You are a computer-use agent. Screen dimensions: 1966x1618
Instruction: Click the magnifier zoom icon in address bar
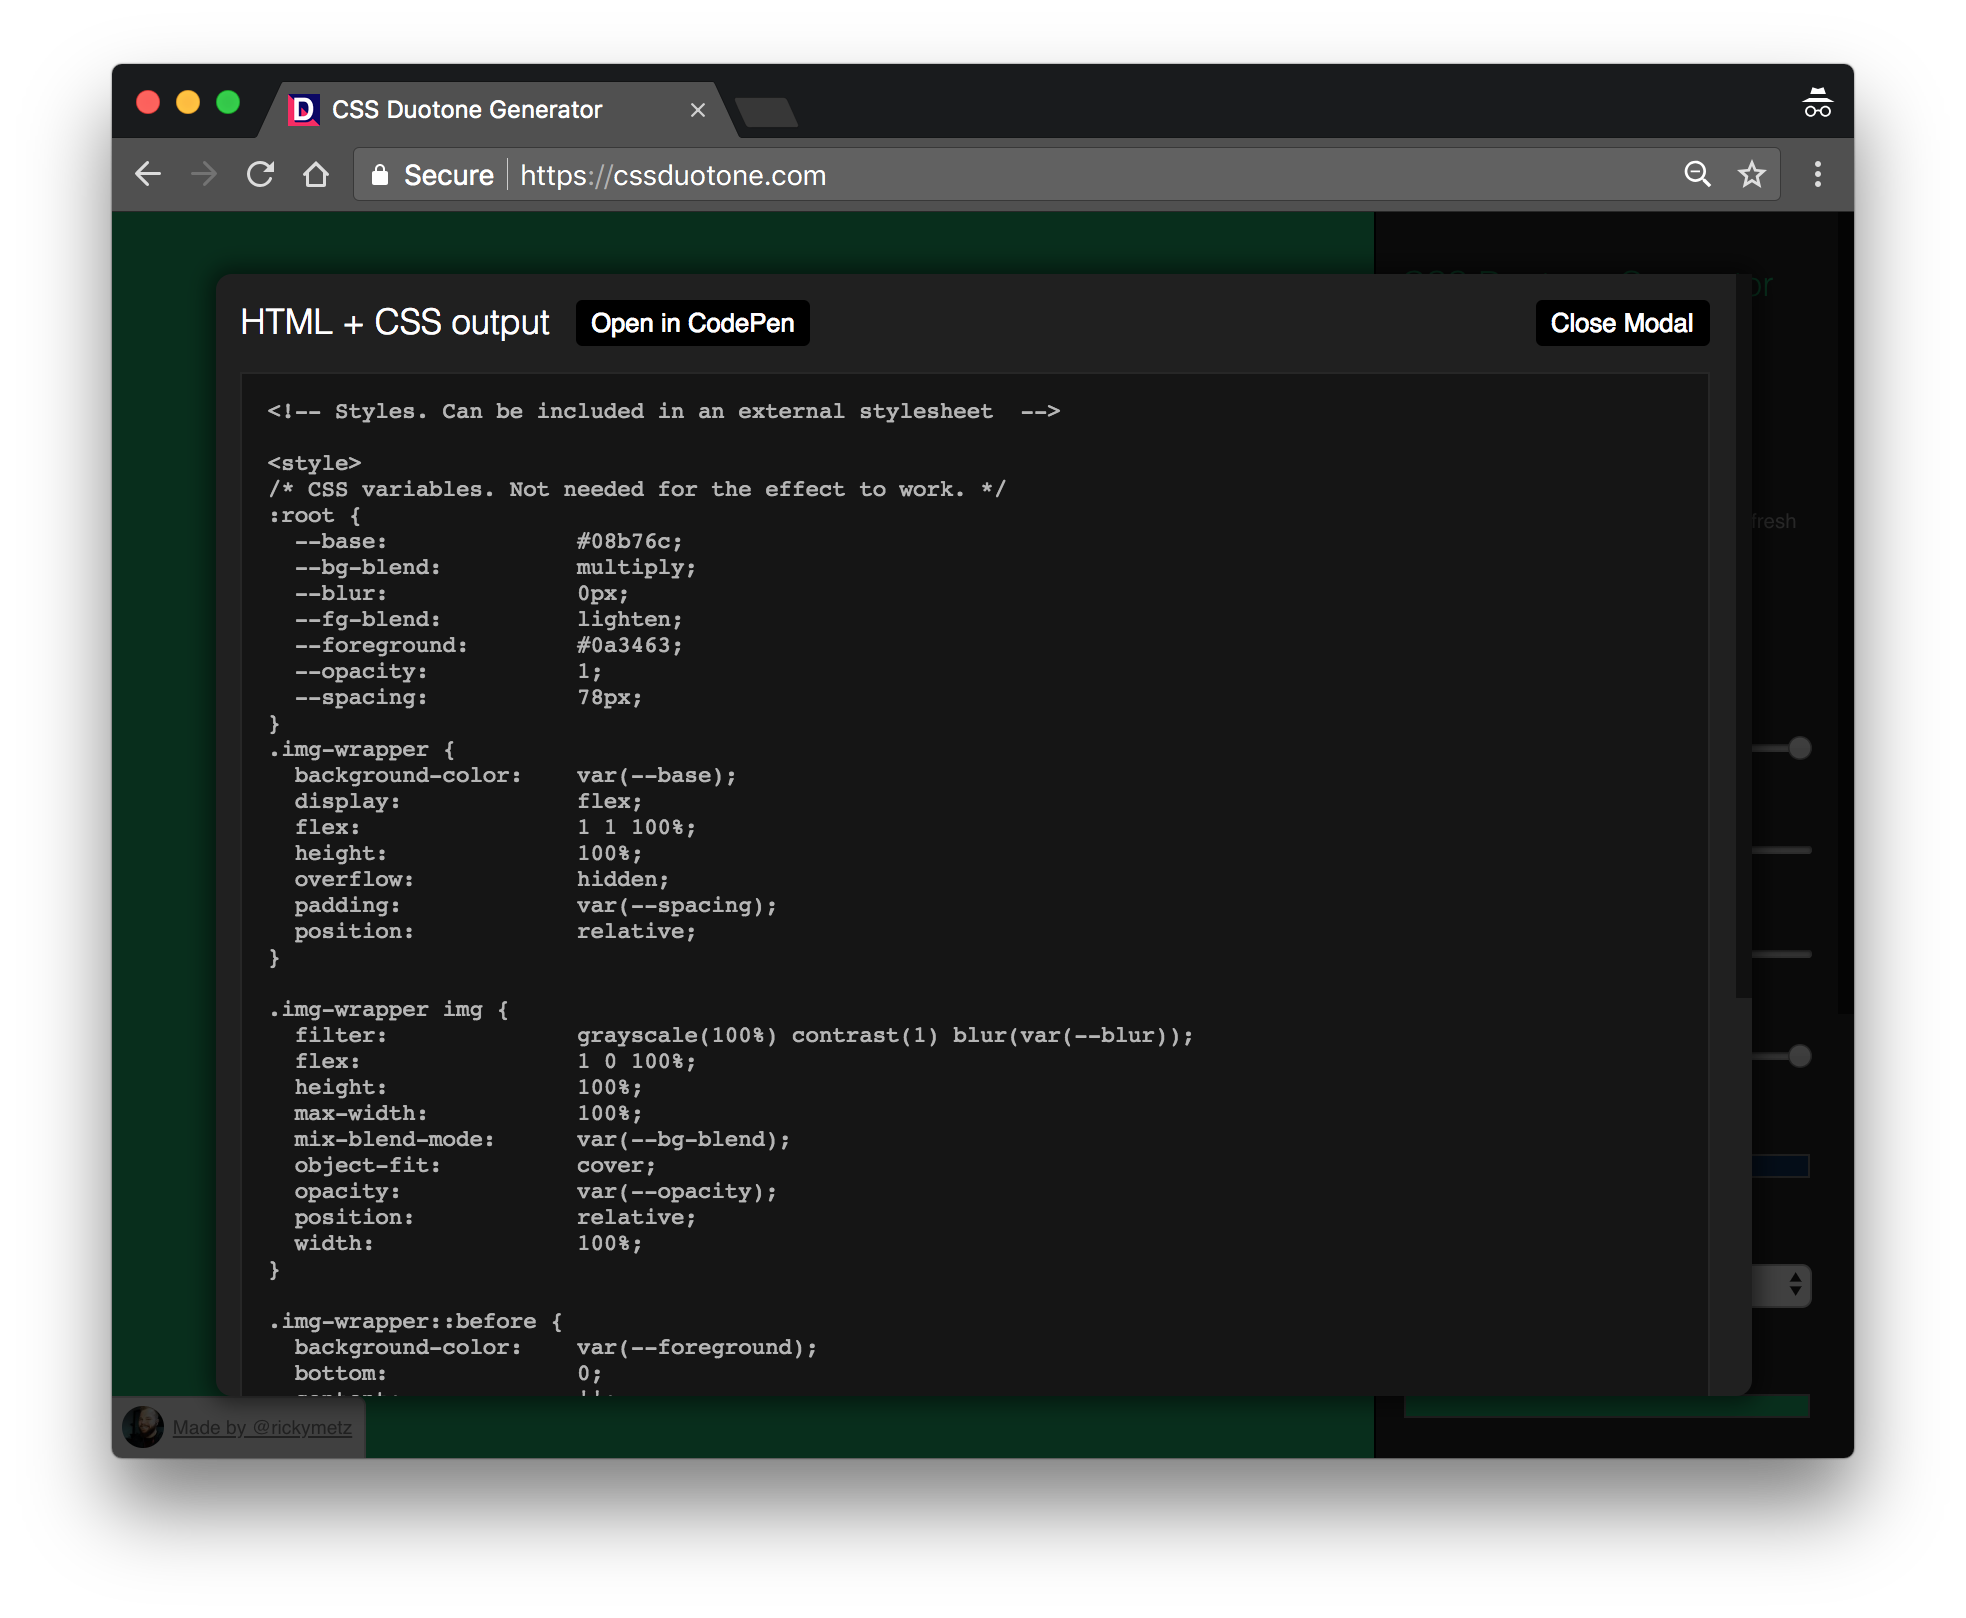[x=1697, y=174]
